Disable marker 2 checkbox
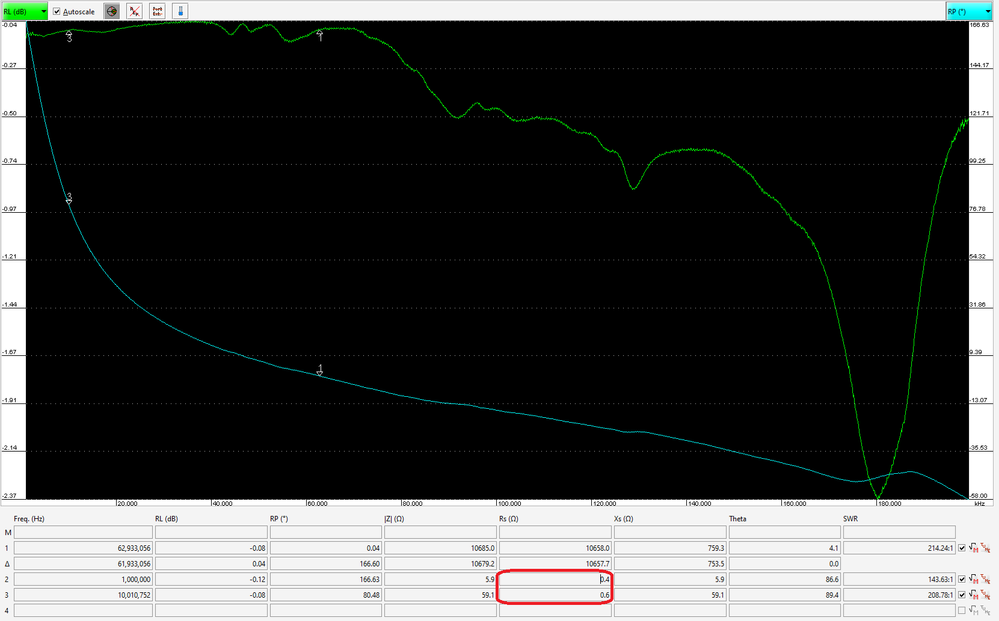 click(962, 579)
